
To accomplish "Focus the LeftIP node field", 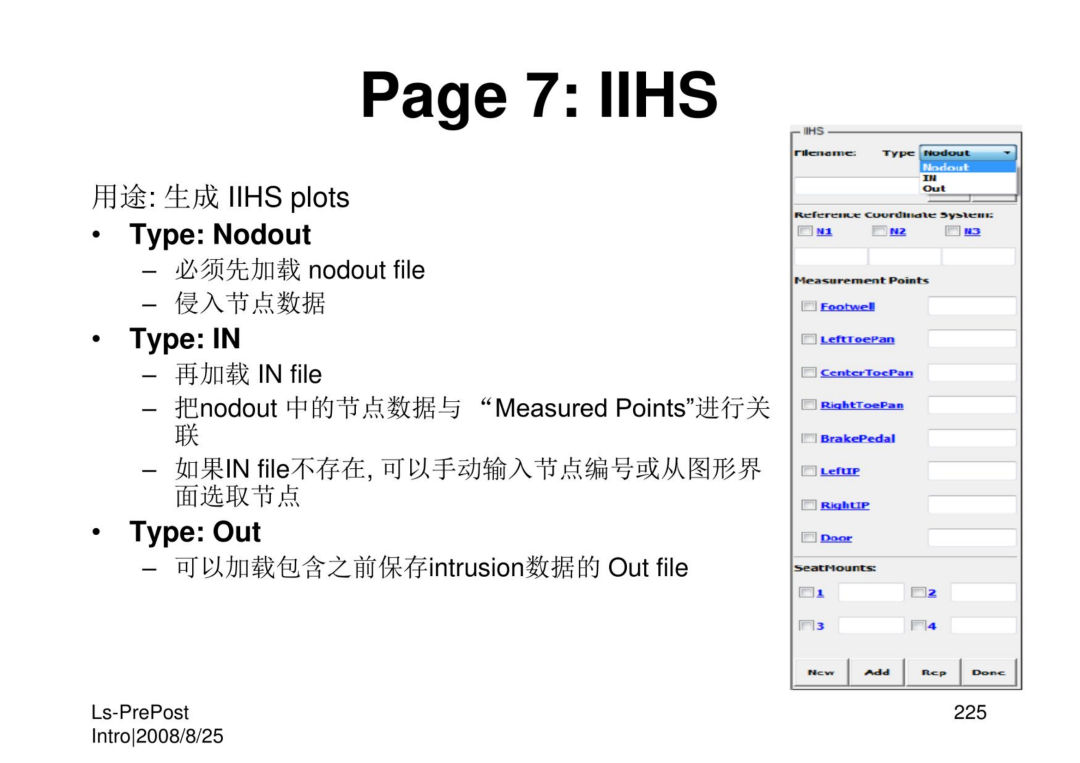I will coord(972,471).
